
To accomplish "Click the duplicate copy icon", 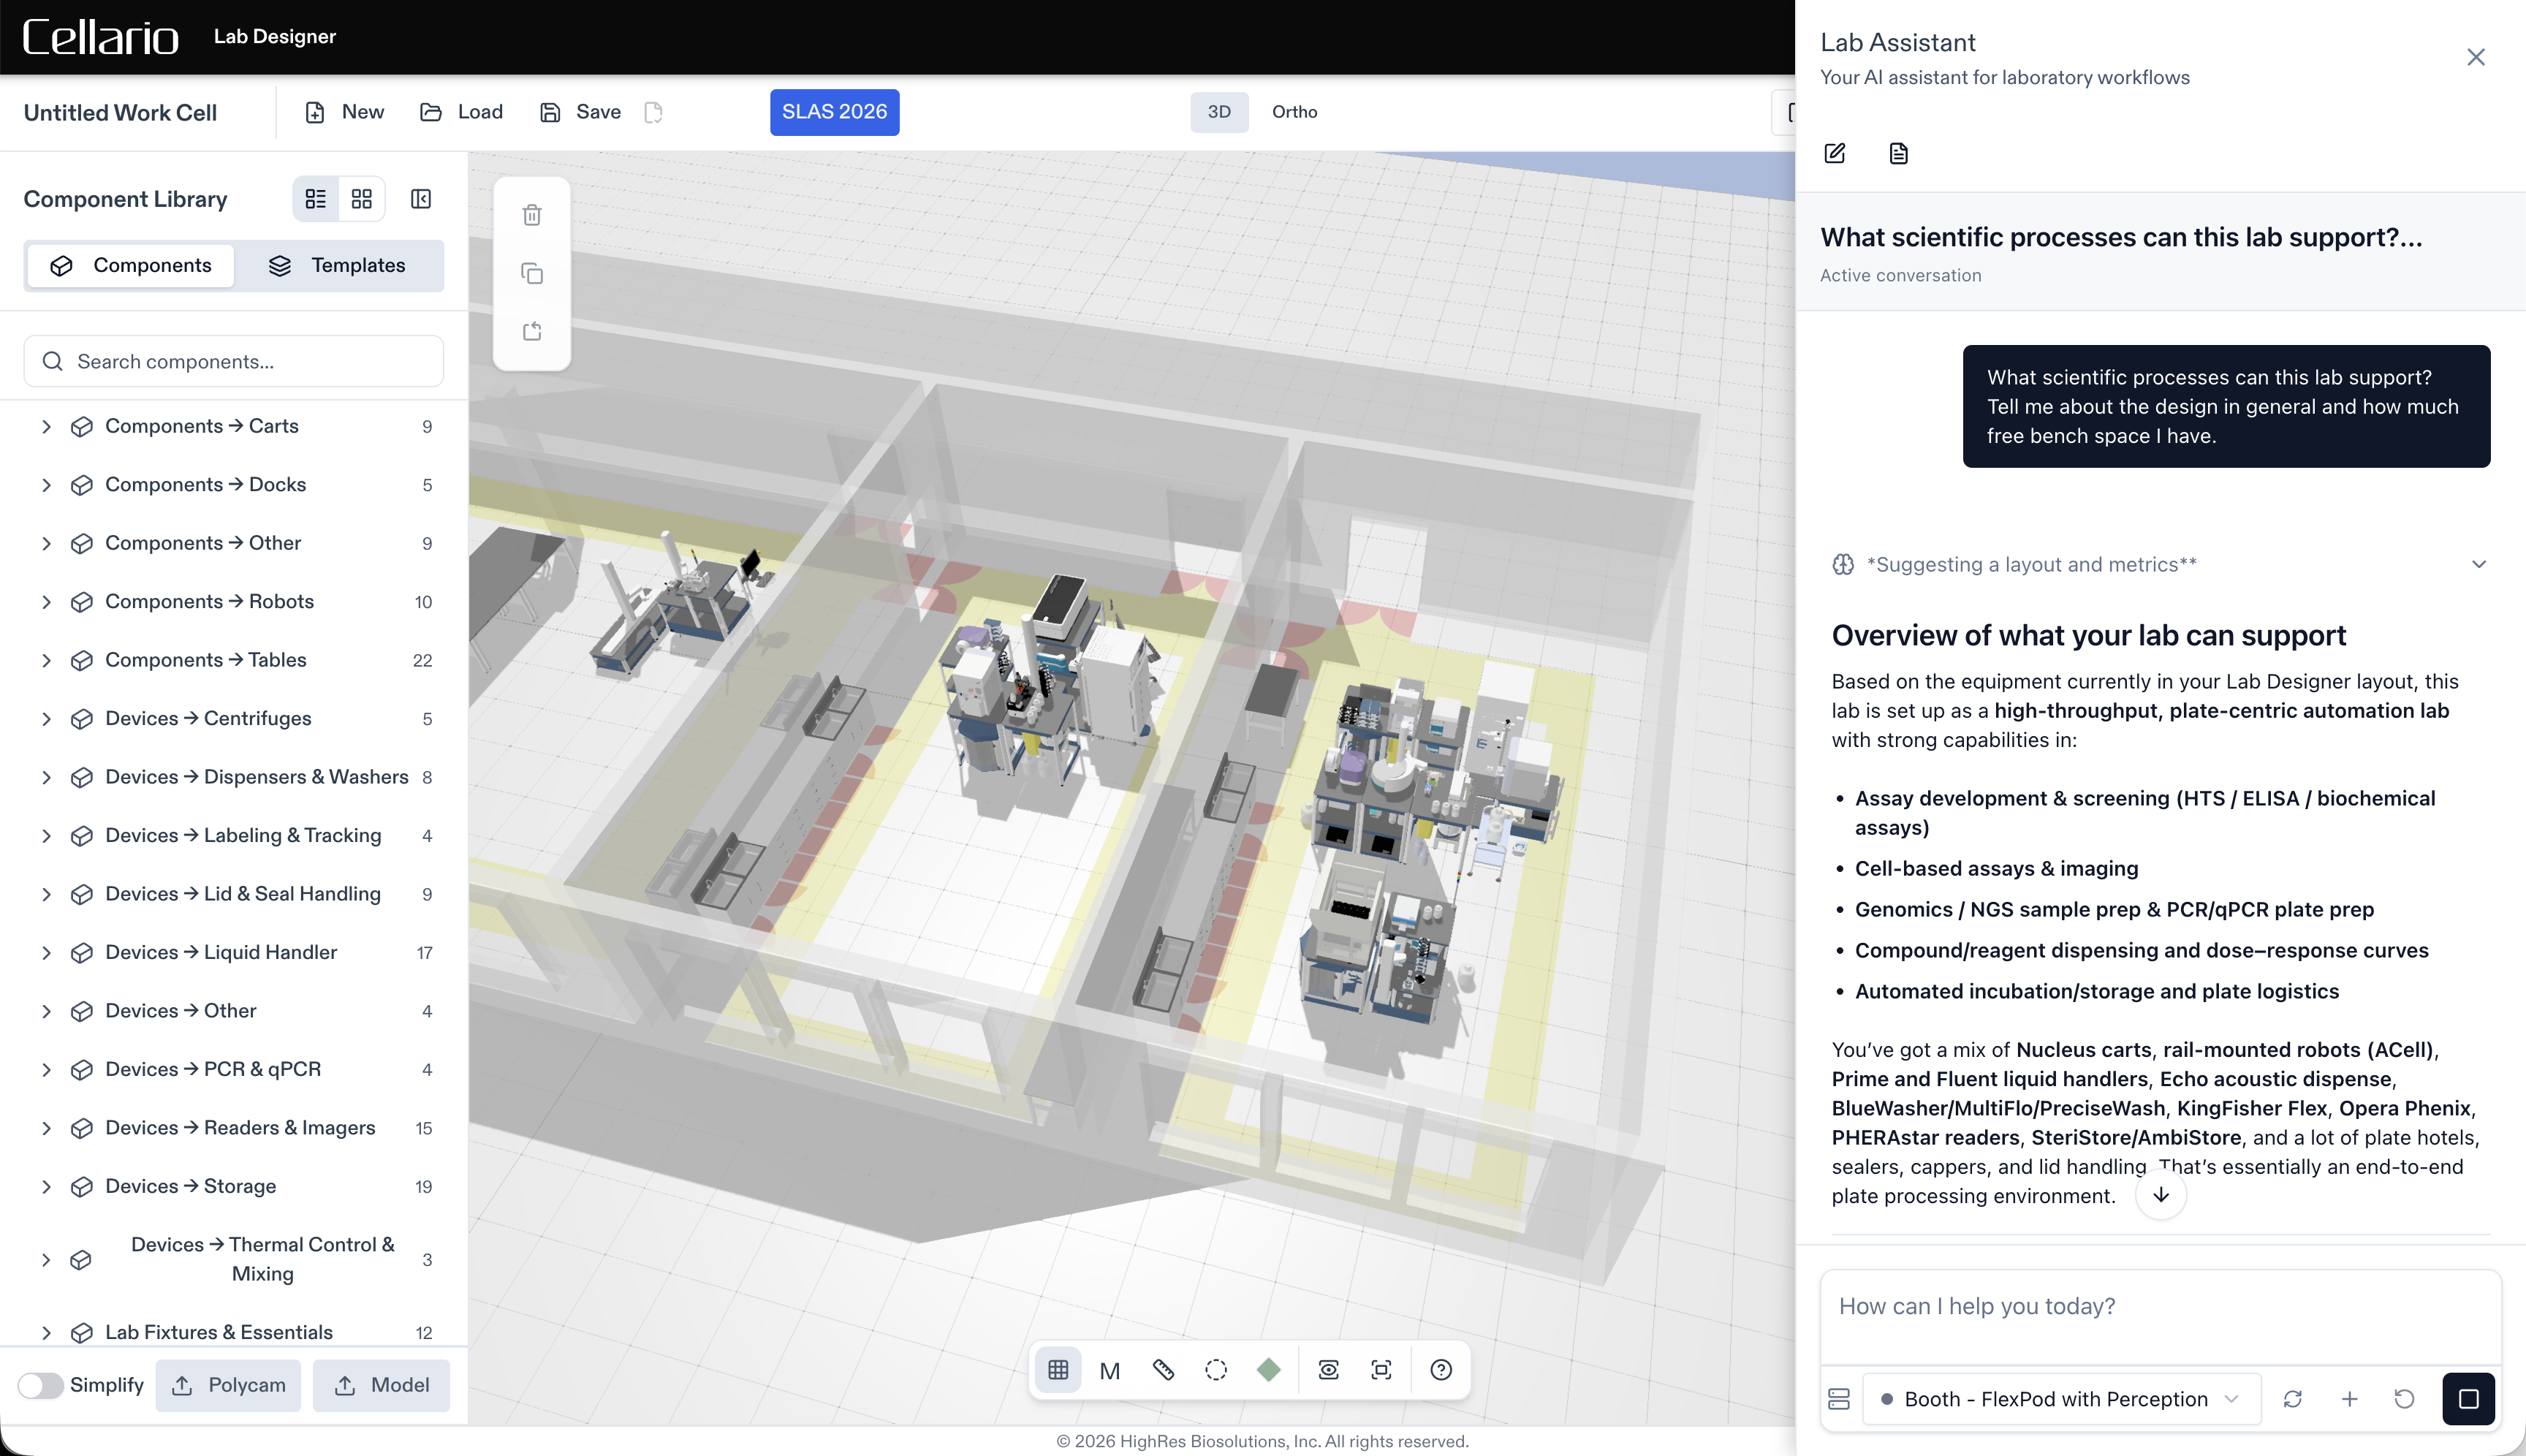I will pyautogui.click(x=532, y=273).
